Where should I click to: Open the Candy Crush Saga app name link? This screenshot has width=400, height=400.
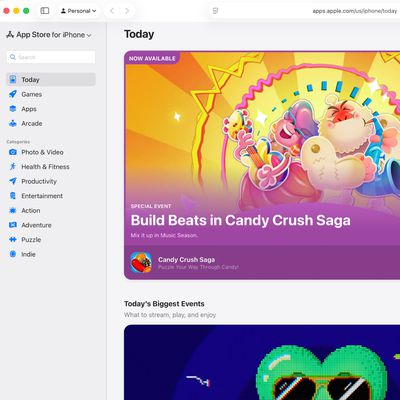click(186, 260)
